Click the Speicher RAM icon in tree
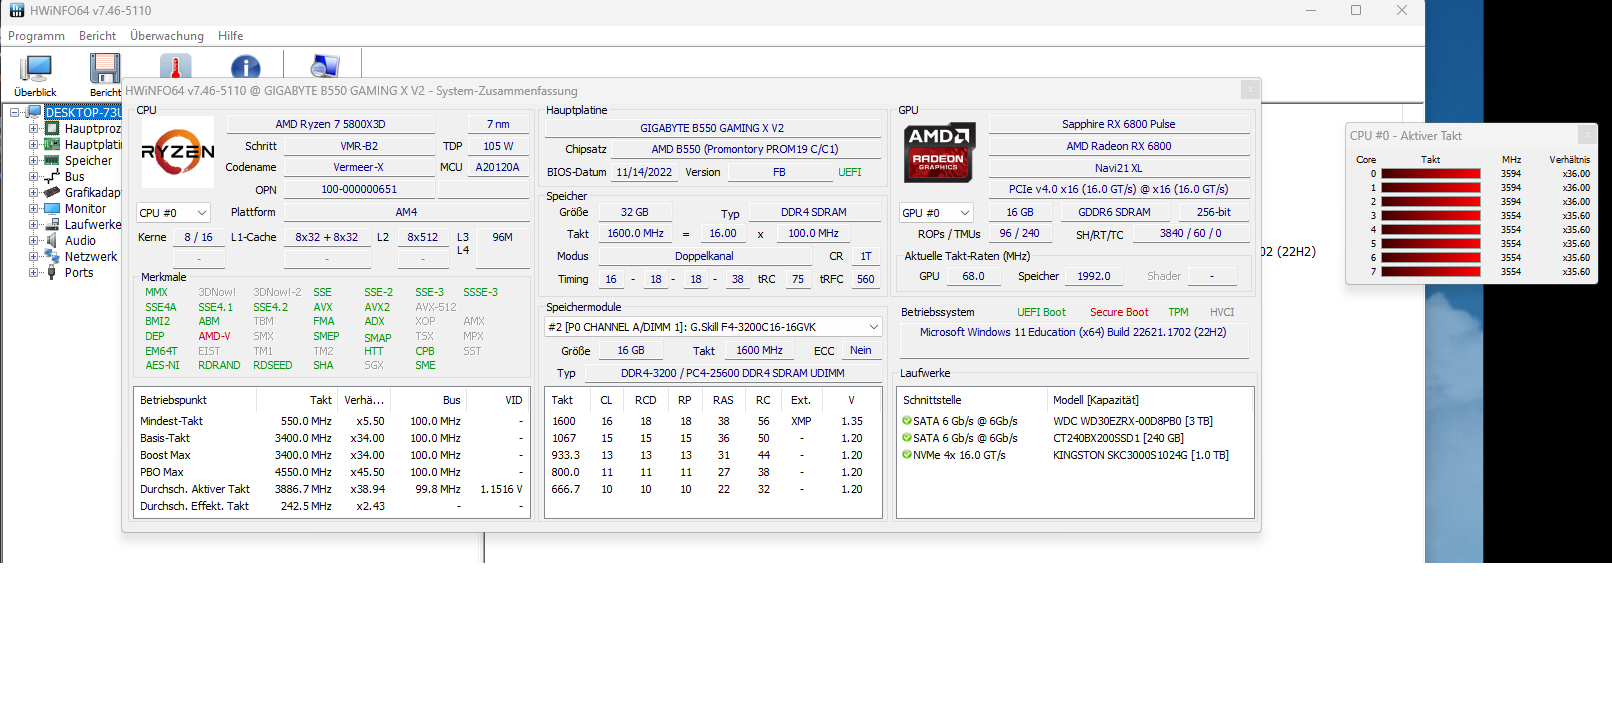The image size is (1612, 720). (52, 160)
